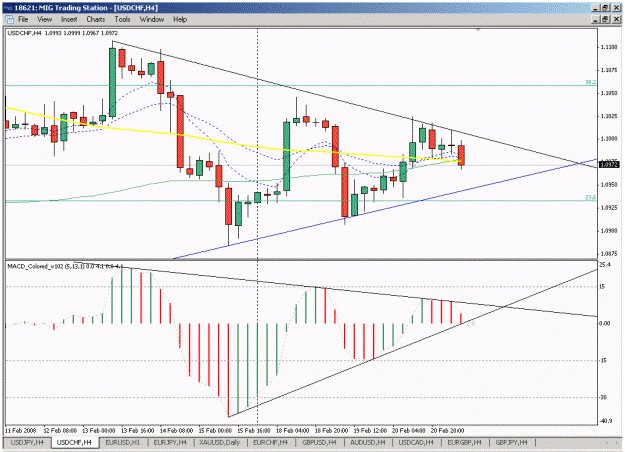
Task: Open the Insert menu
Action: coord(69,19)
